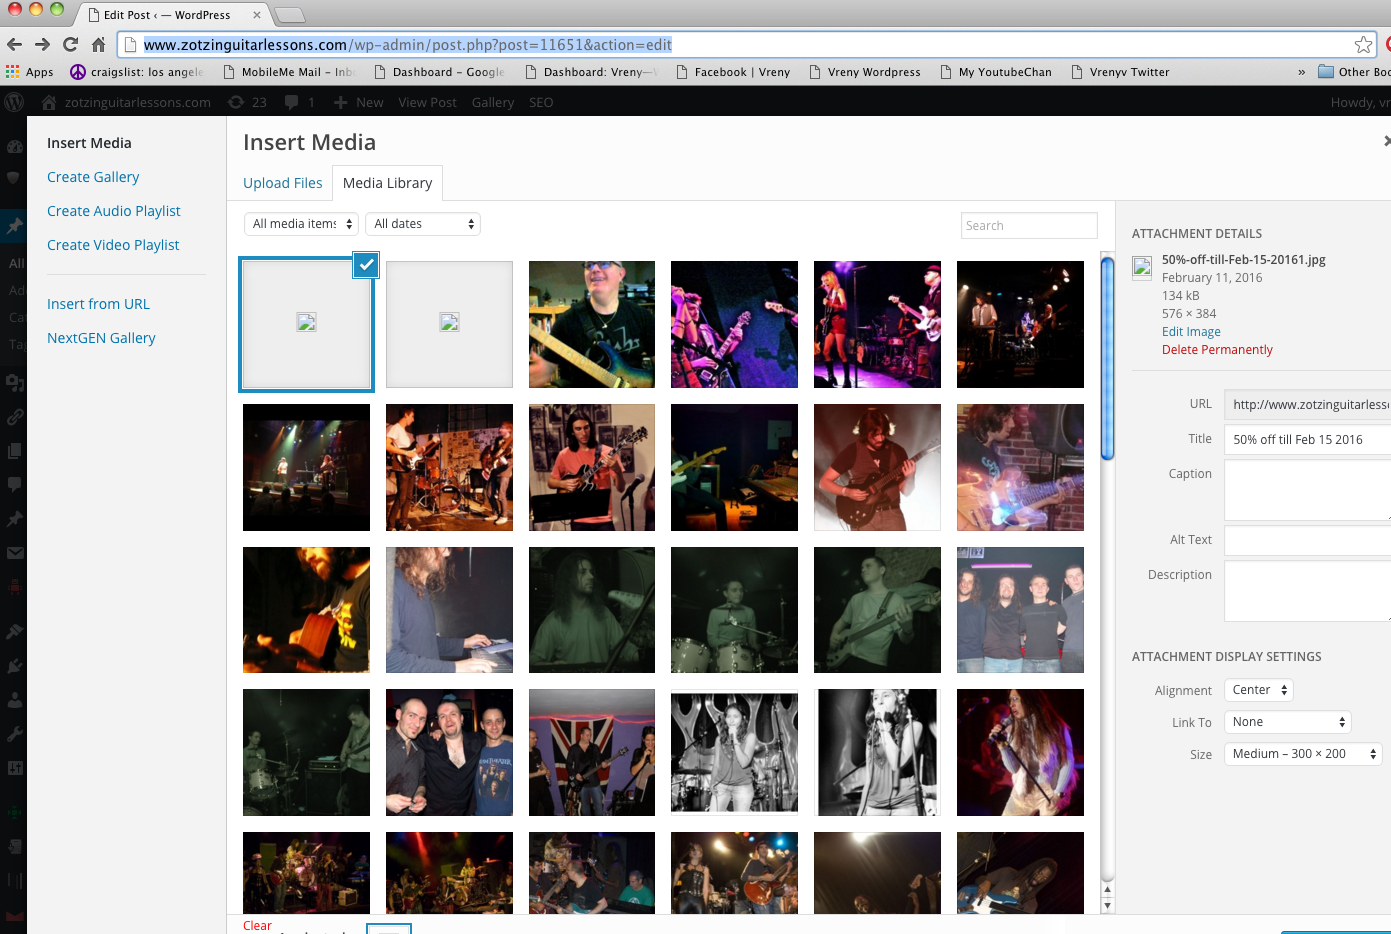Click the Edit Image link
The height and width of the screenshot is (934, 1391).
(x=1191, y=332)
